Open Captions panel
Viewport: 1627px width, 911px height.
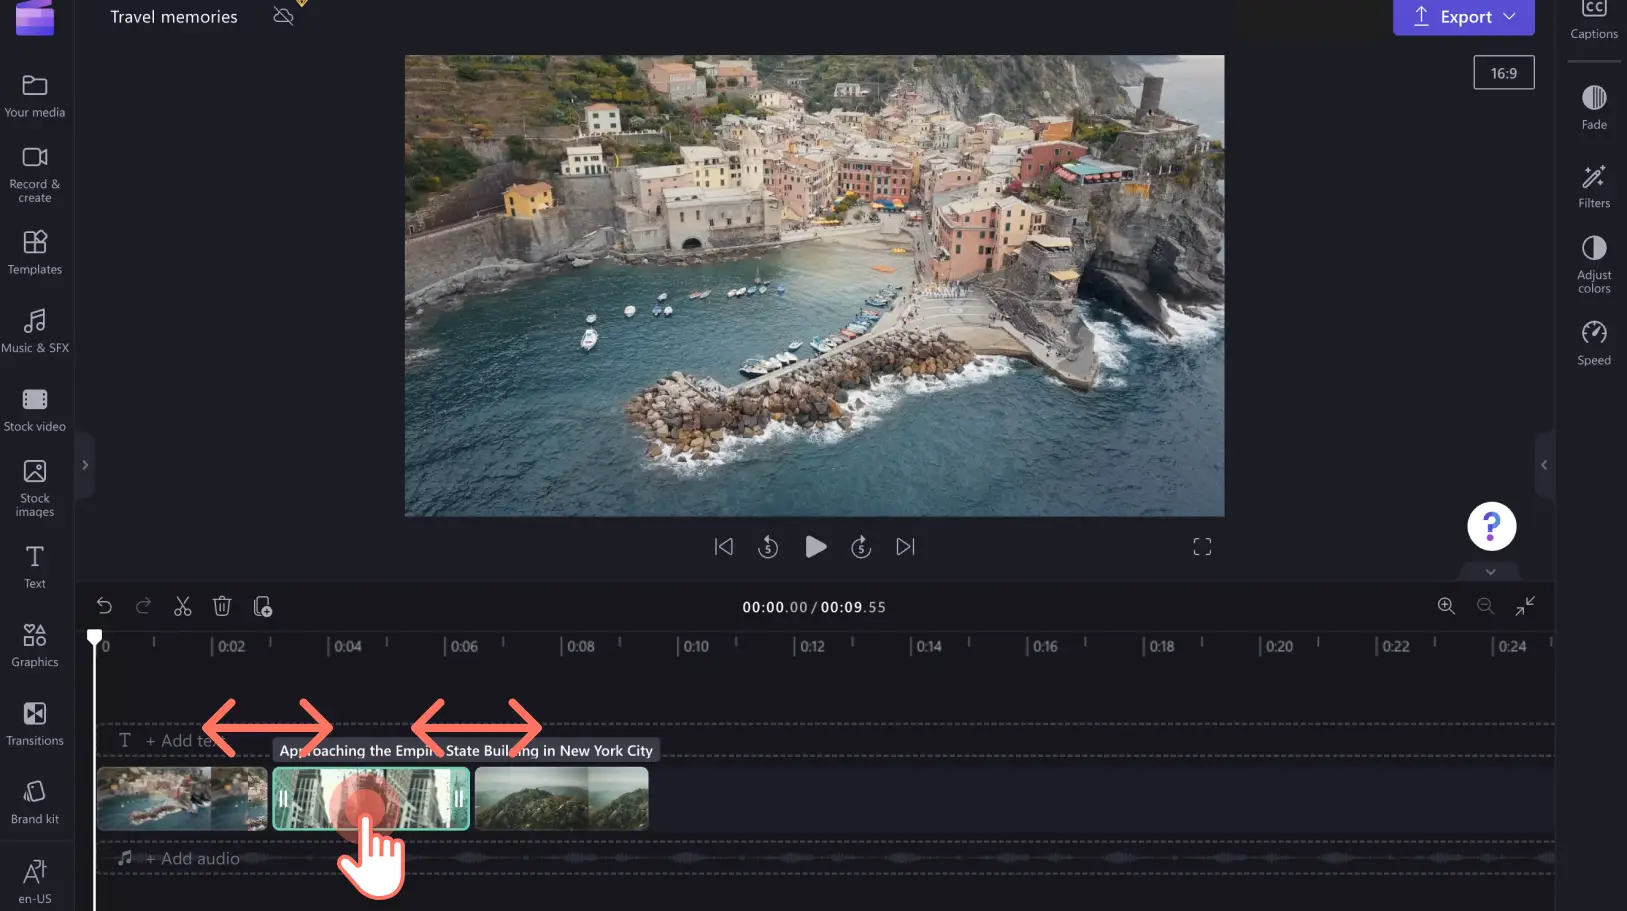[x=1594, y=20]
